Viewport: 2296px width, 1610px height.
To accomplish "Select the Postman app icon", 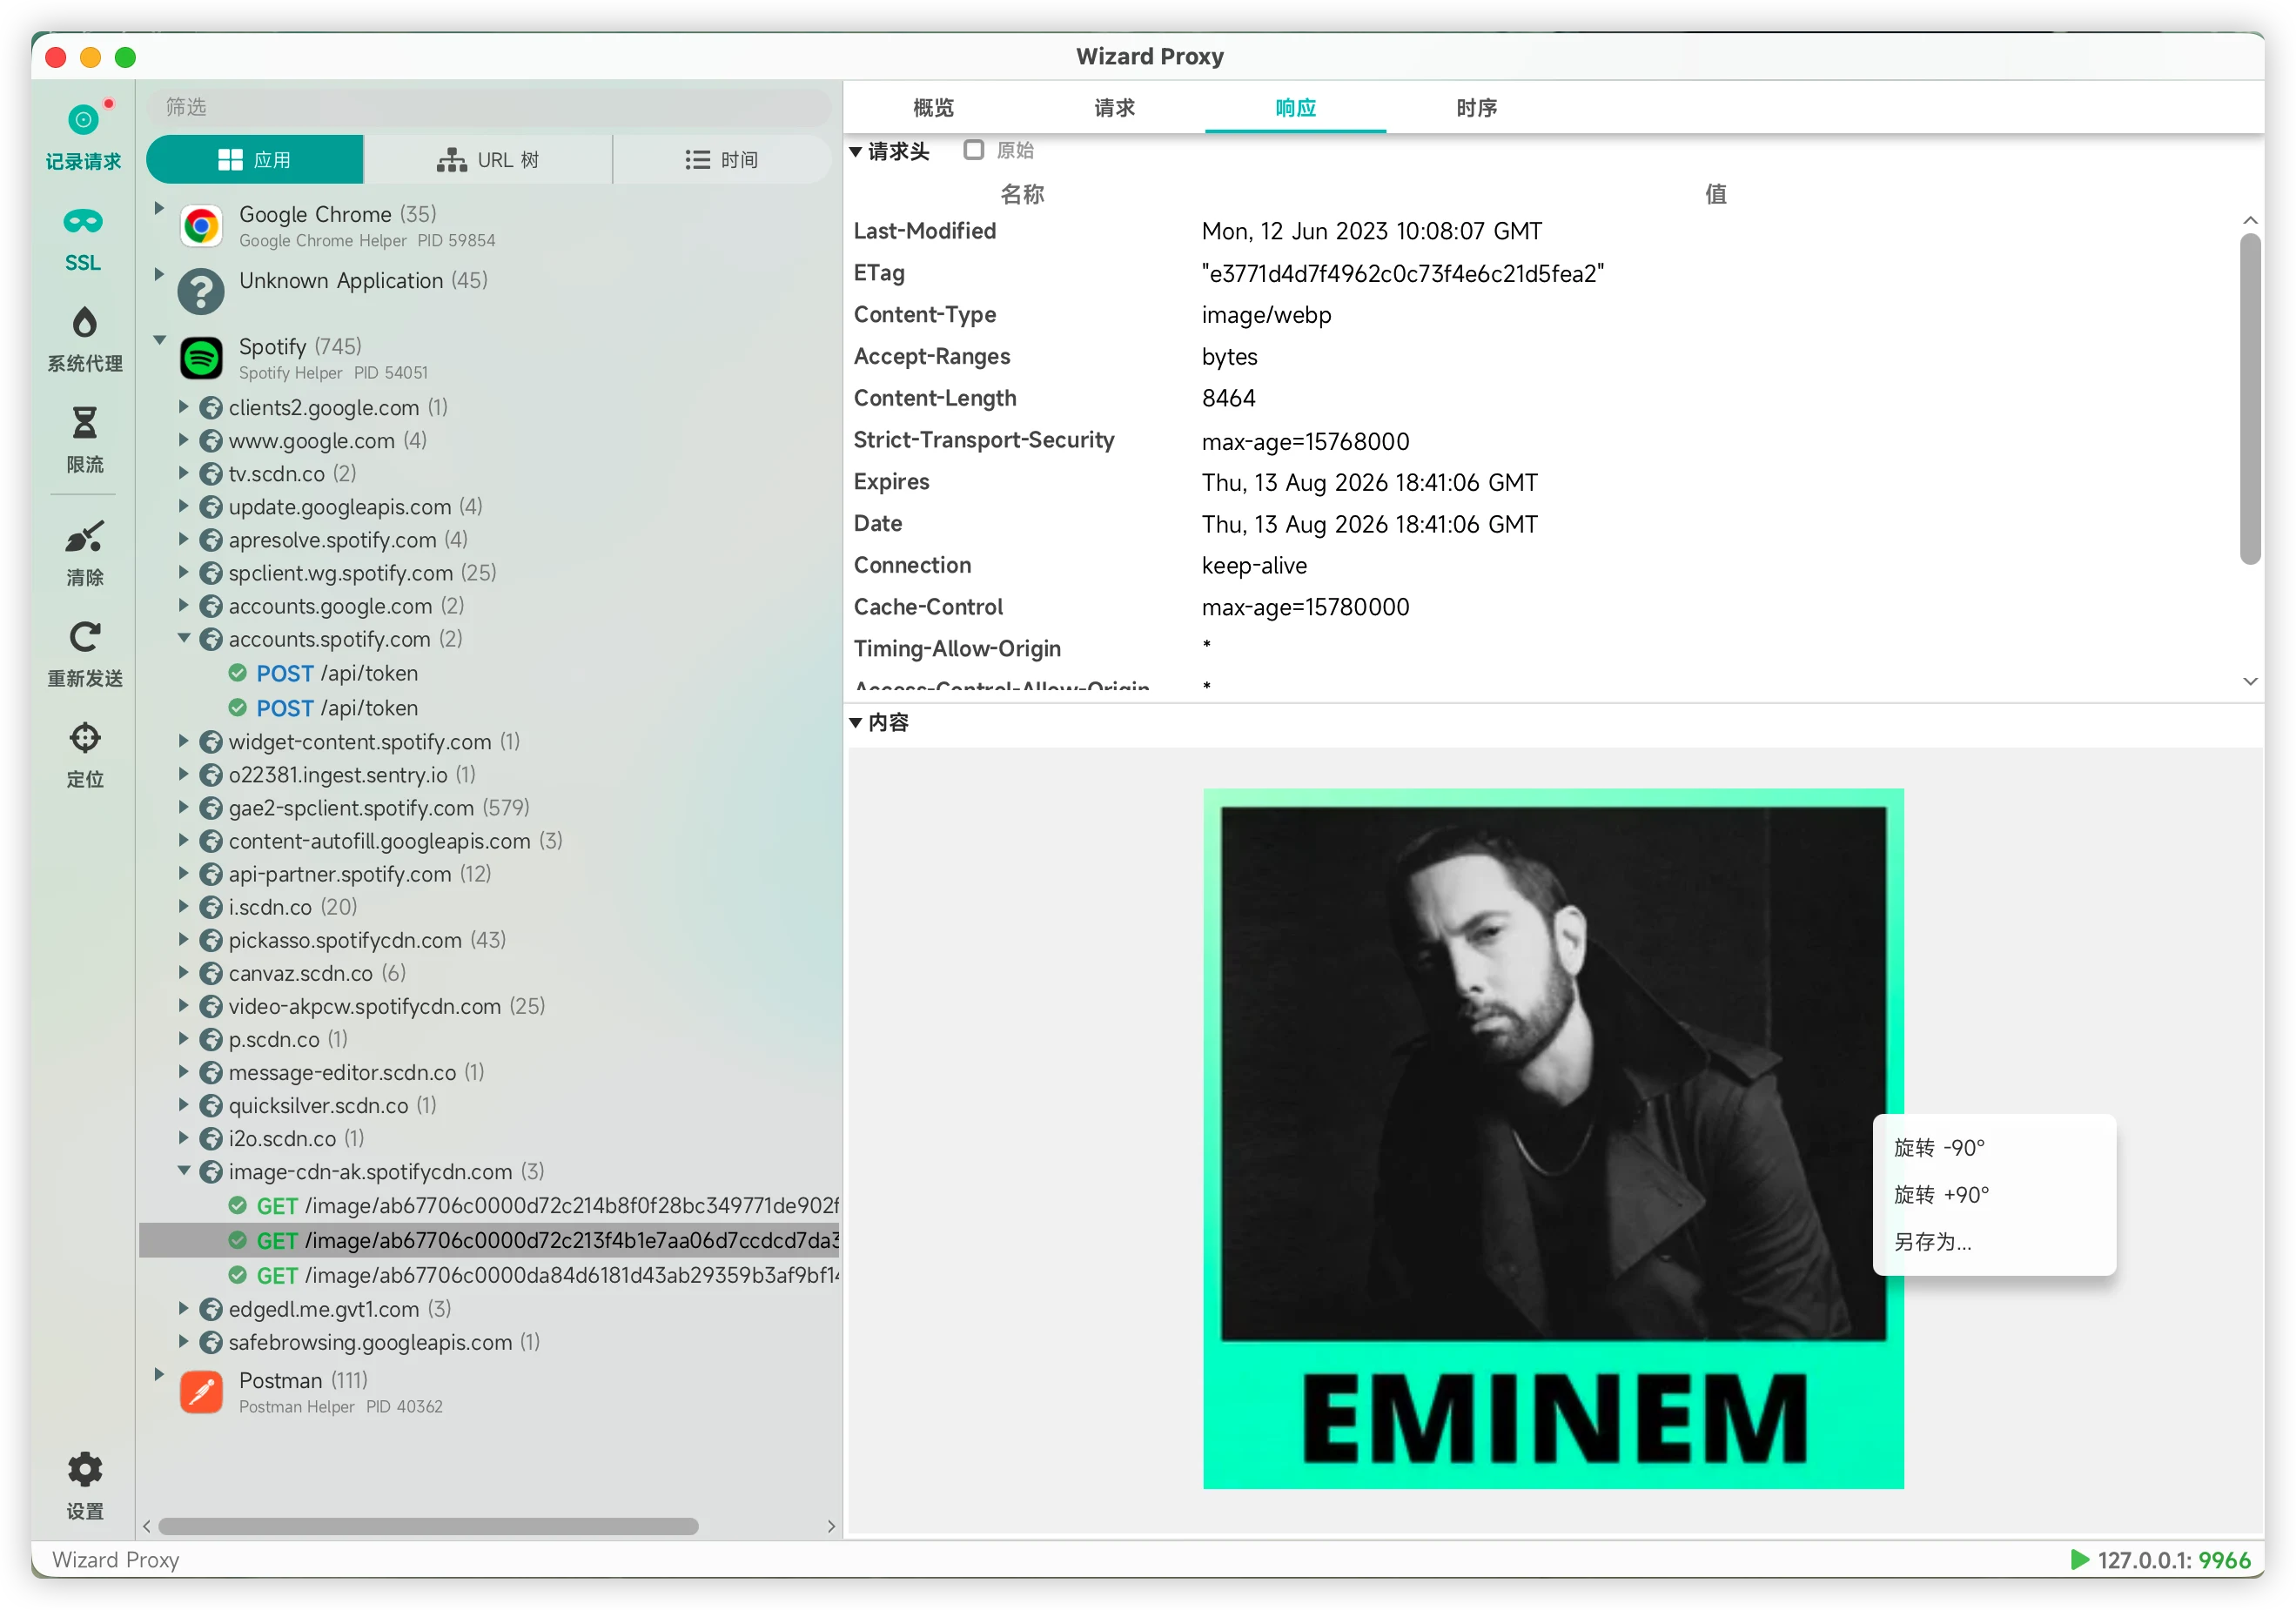I will (x=201, y=1392).
